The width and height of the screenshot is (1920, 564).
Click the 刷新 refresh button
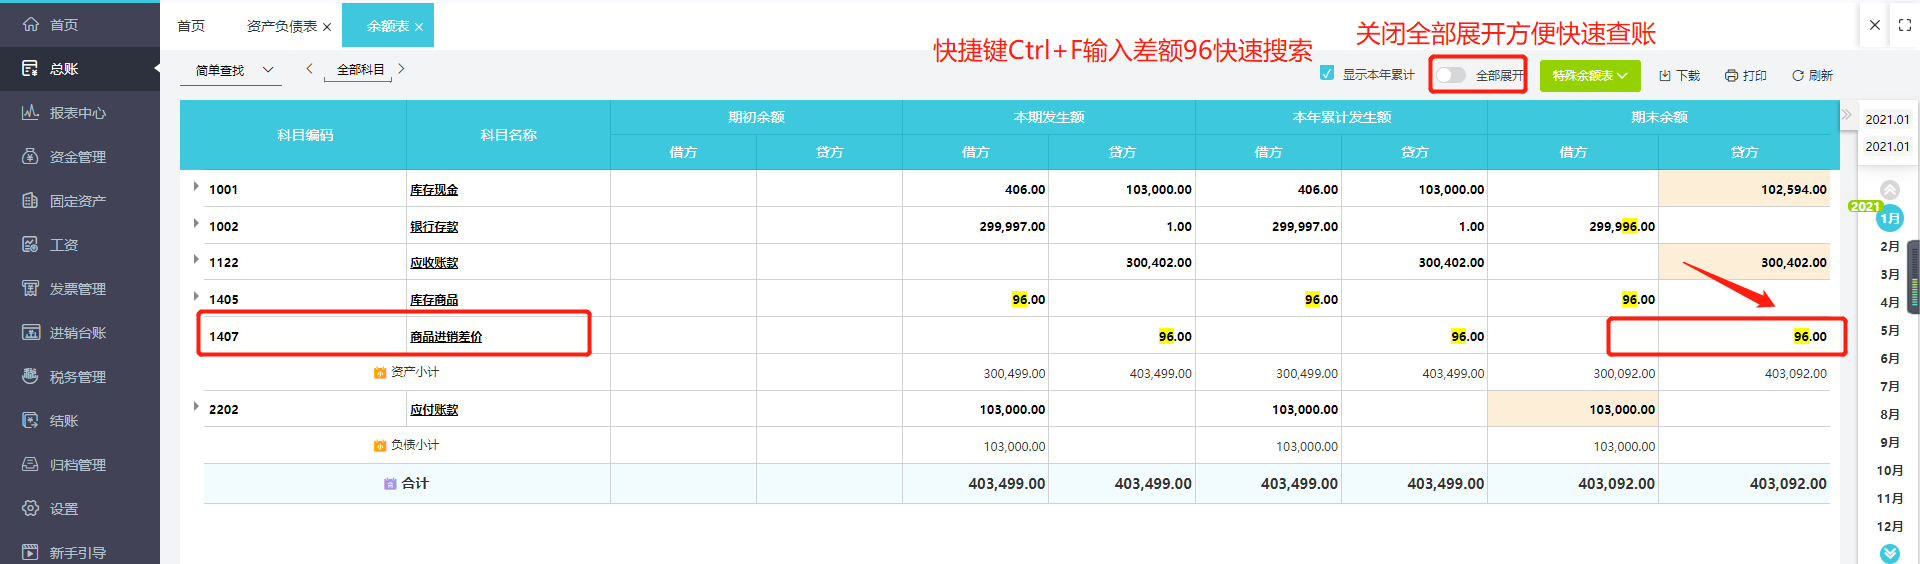[1812, 76]
